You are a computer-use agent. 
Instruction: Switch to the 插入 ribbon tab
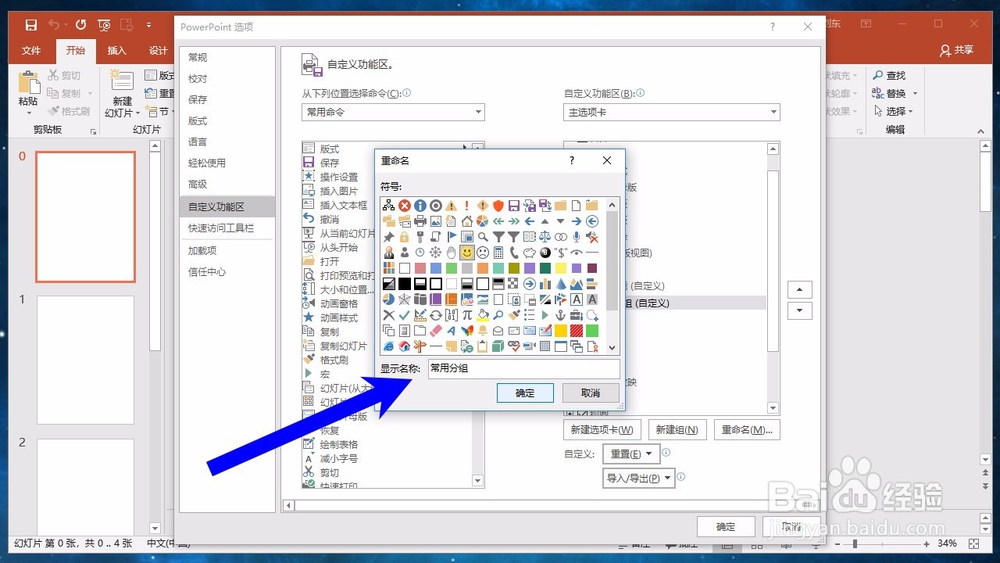[x=117, y=50]
